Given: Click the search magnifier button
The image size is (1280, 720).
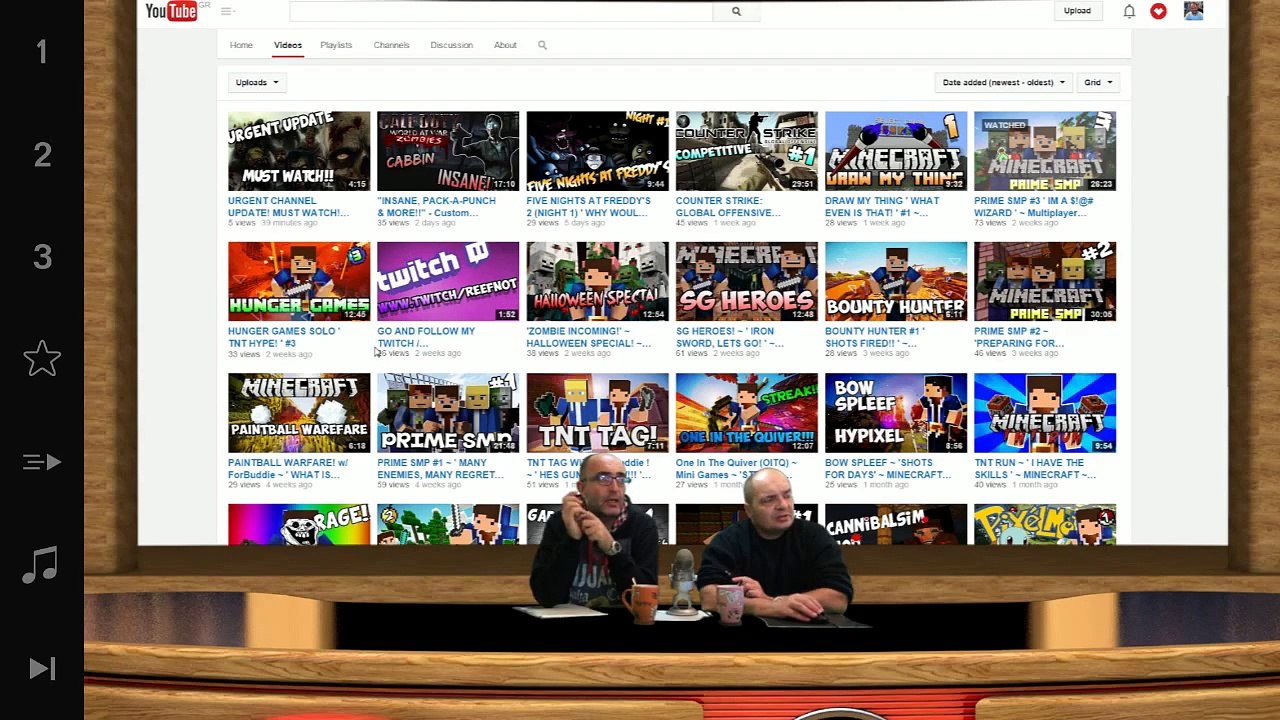Looking at the screenshot, I should [x=736, y=11].
